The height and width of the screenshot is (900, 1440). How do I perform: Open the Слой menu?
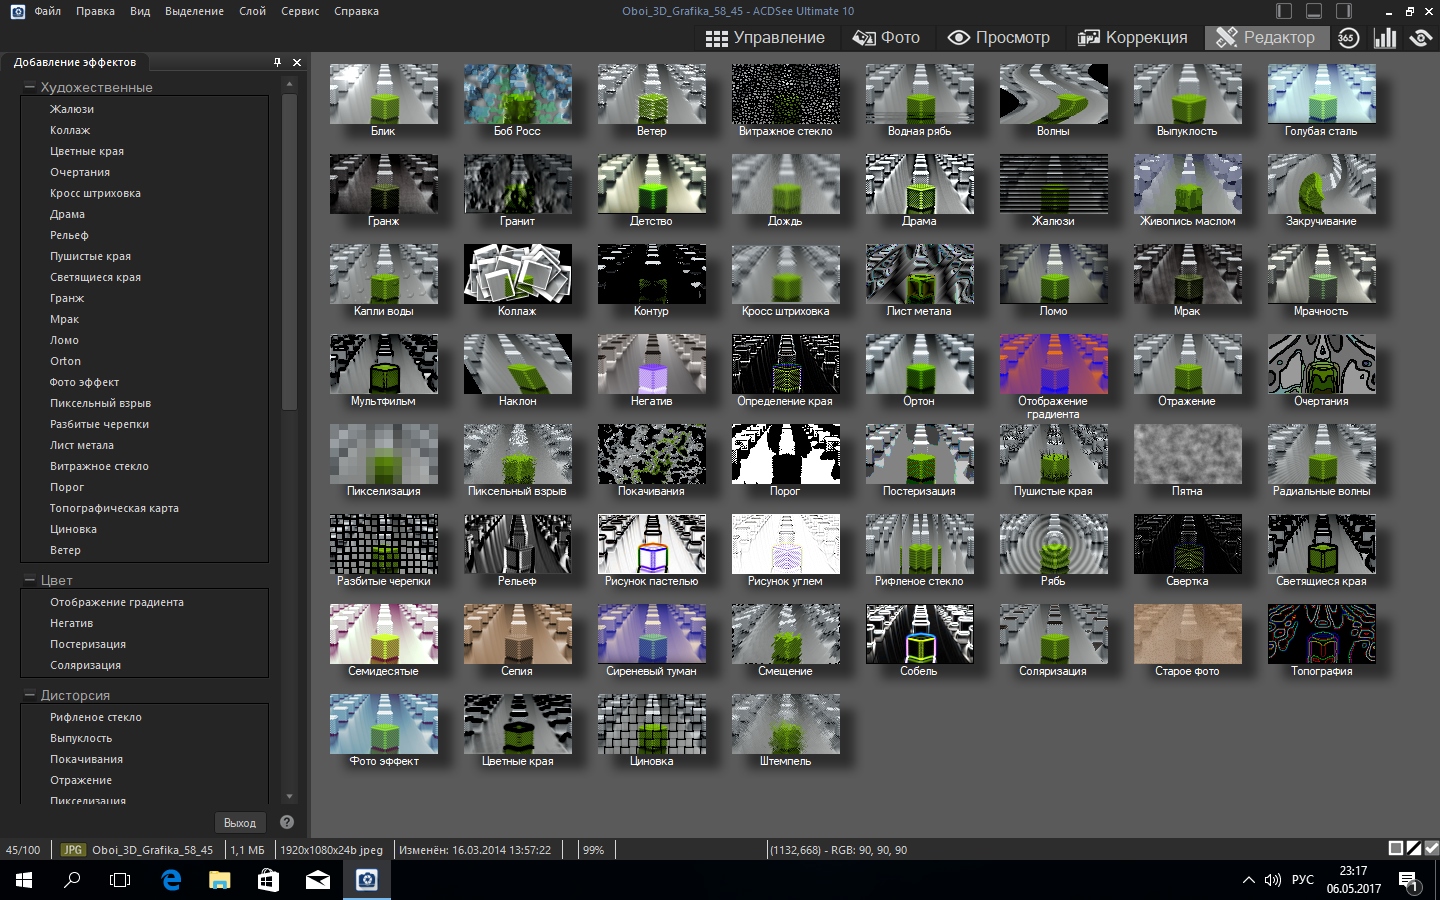[x=252, y=11]
